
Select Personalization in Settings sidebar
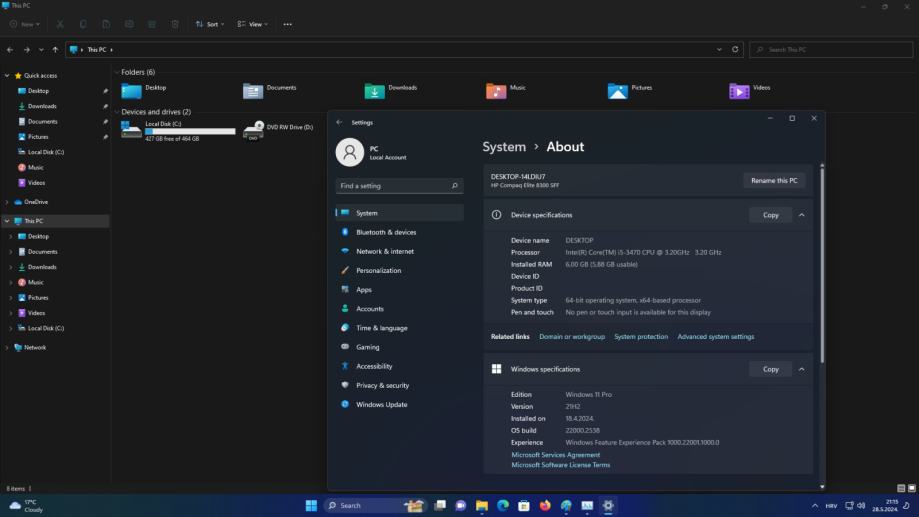click(x=378, y=270)
